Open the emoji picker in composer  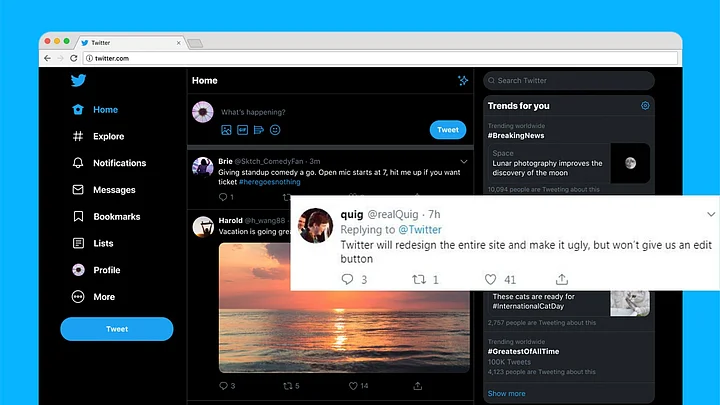click(x=275, y=130)
